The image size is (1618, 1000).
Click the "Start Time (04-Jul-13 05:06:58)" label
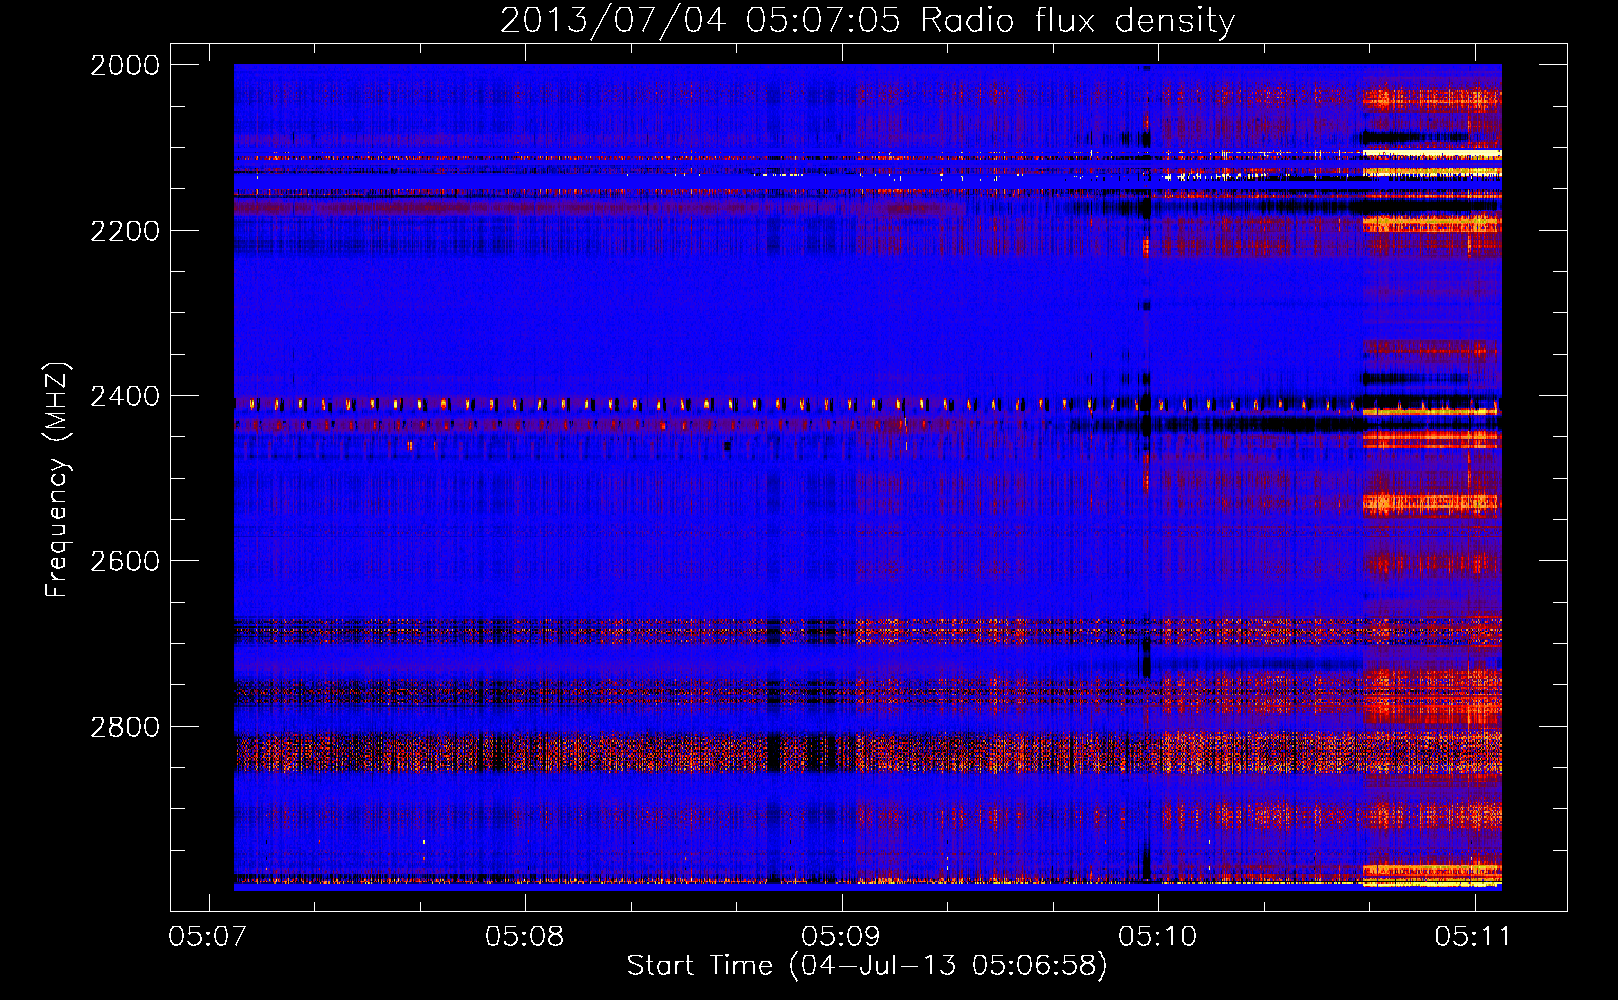pos(867,966)
